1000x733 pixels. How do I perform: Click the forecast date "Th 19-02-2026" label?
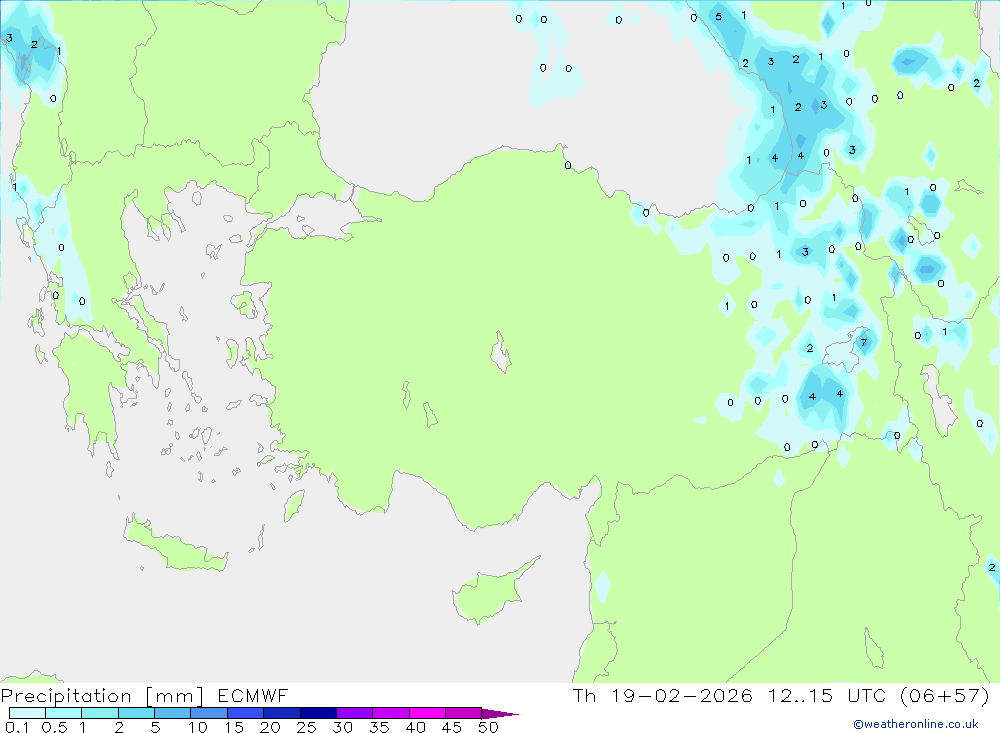coord(662,696)
